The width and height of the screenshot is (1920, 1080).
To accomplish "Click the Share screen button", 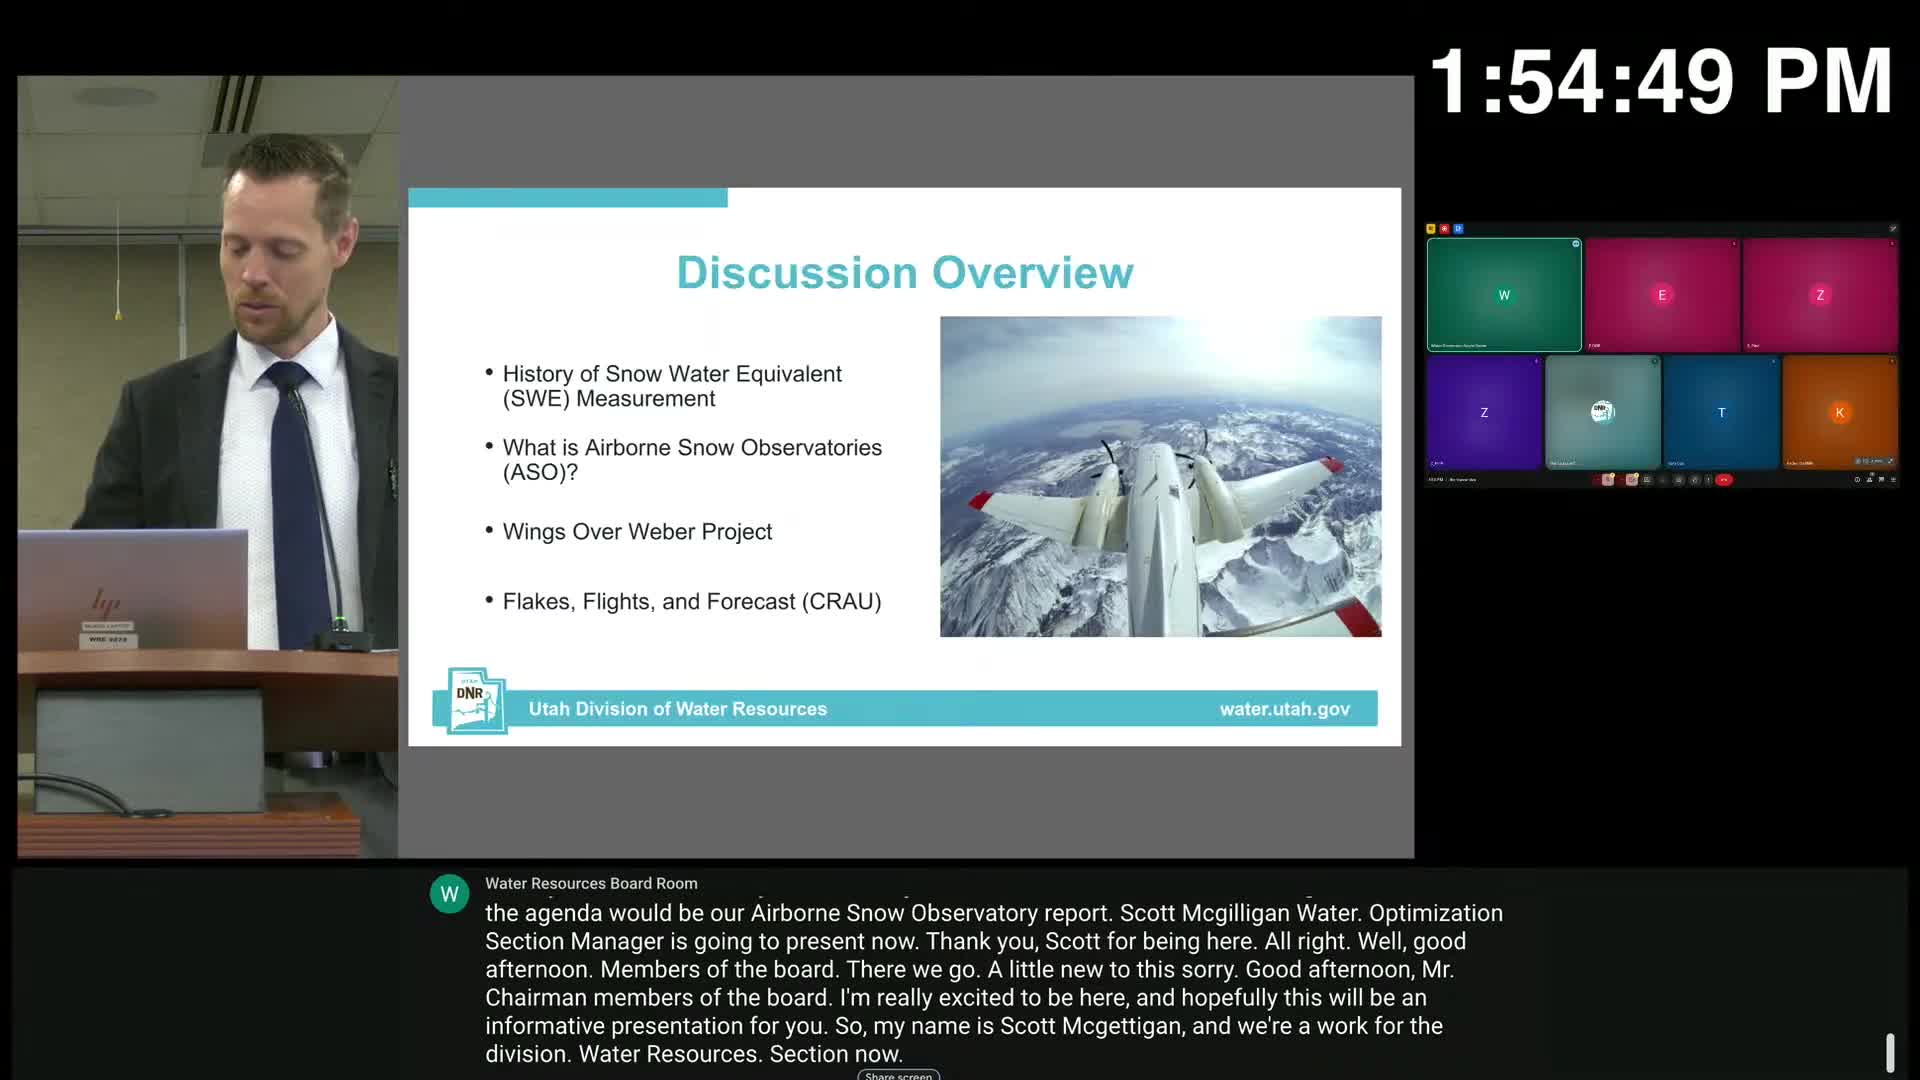I will 898,1076.
